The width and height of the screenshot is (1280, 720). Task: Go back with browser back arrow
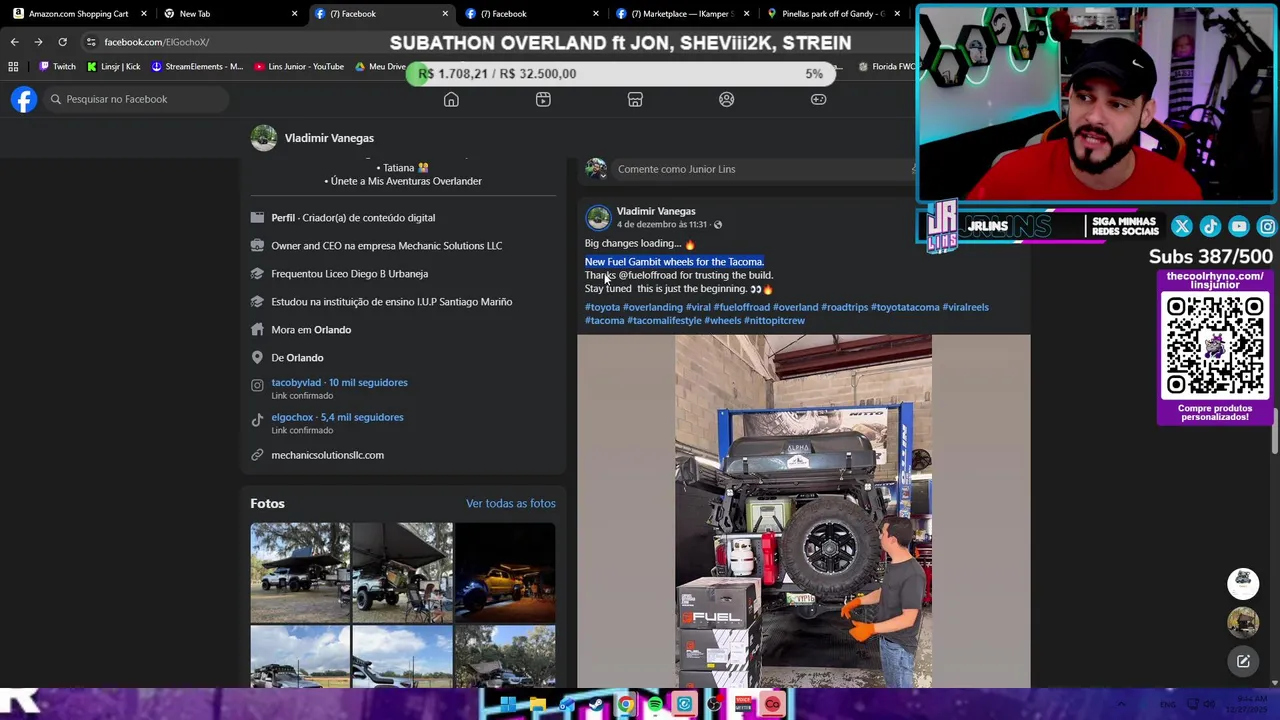(x=14, y=42)
